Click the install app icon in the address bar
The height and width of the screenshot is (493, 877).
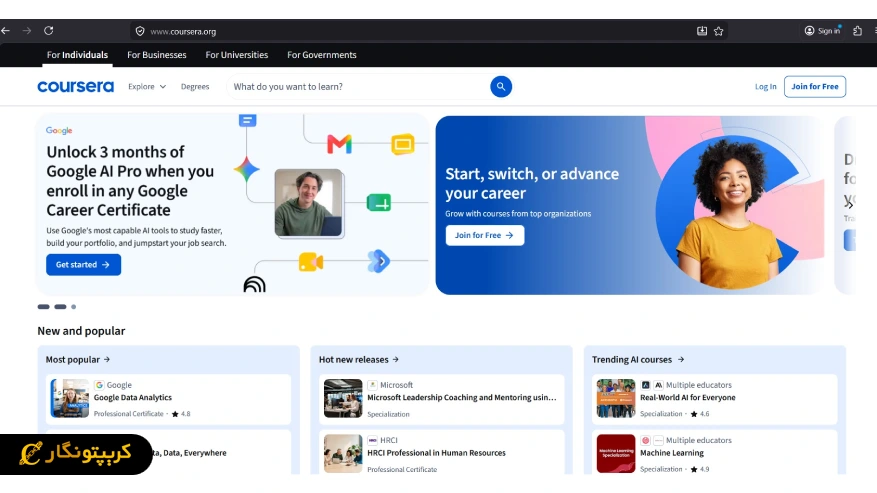point(701,31)
